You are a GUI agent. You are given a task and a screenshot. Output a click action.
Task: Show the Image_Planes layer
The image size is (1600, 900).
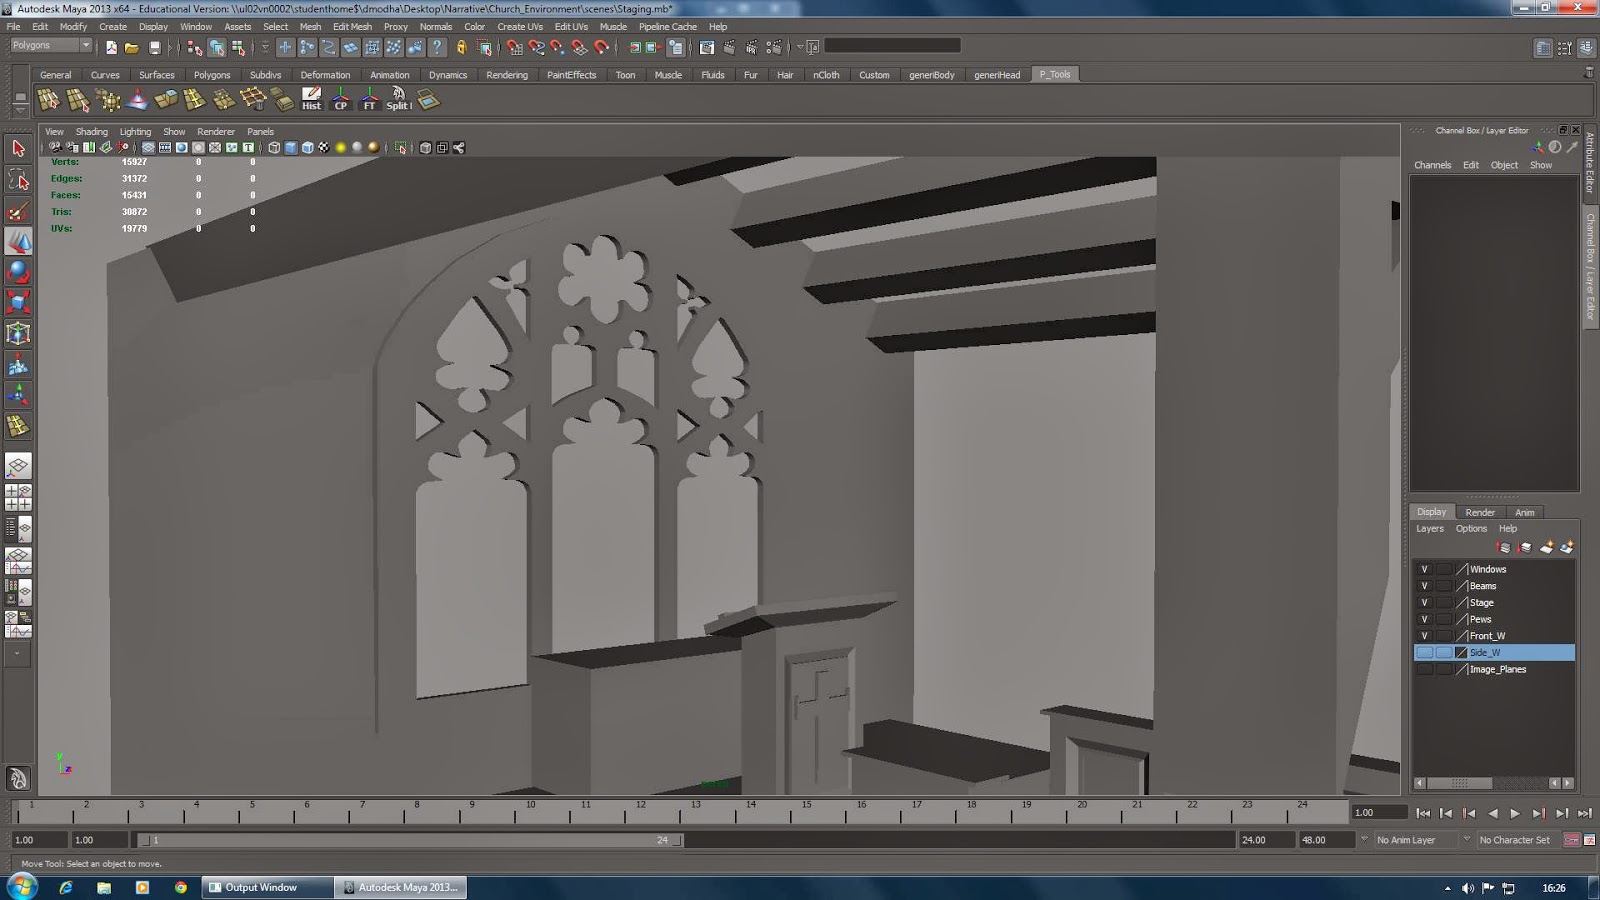[1424, 669]
